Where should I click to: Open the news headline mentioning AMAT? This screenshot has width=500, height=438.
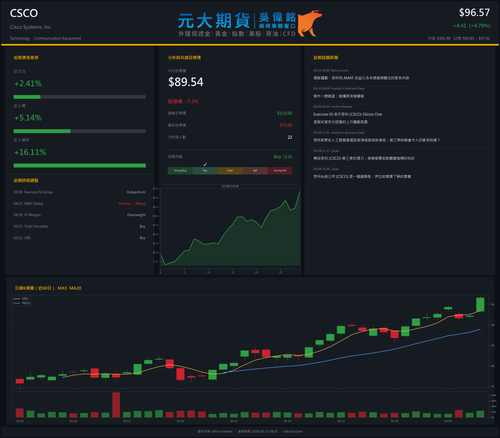tap(361, 78)
